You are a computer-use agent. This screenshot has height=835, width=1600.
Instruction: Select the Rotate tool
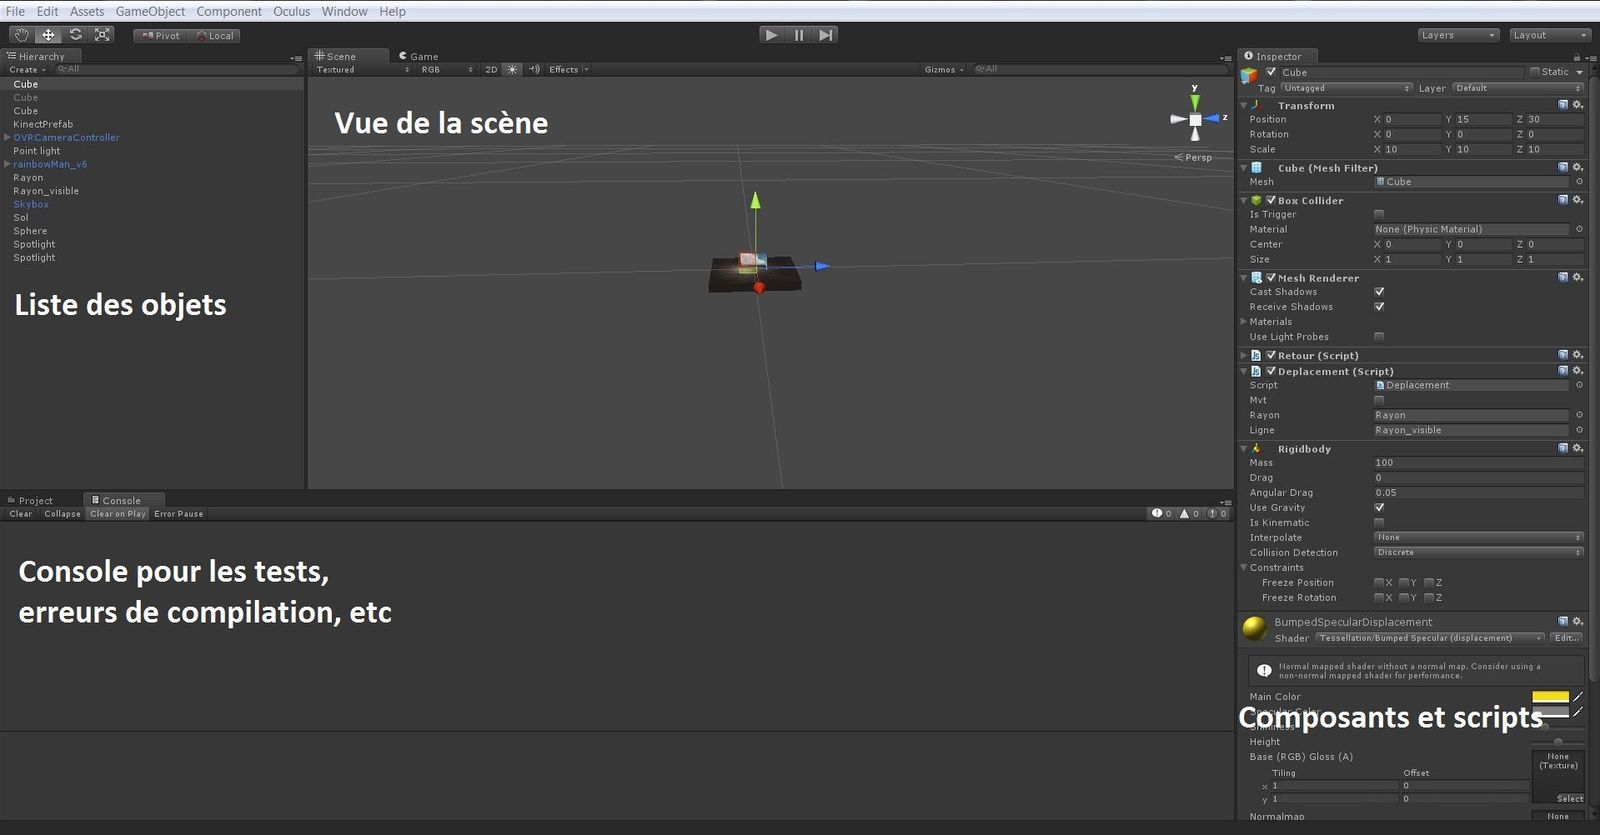pyautogui.click(x=75, y=35)
